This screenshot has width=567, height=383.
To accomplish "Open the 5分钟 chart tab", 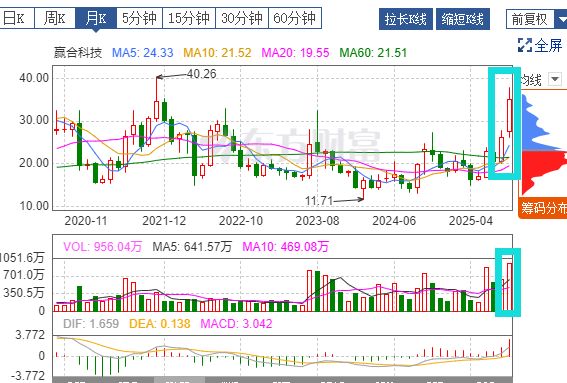I will 140,18.
